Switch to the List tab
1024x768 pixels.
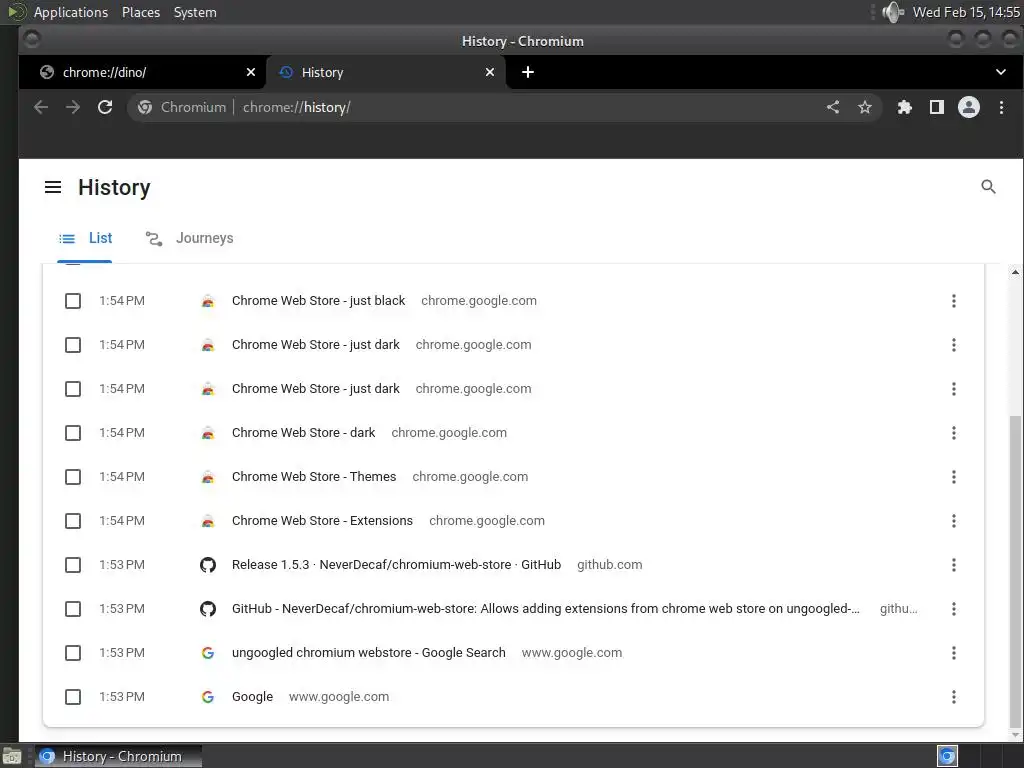(85, 238)
